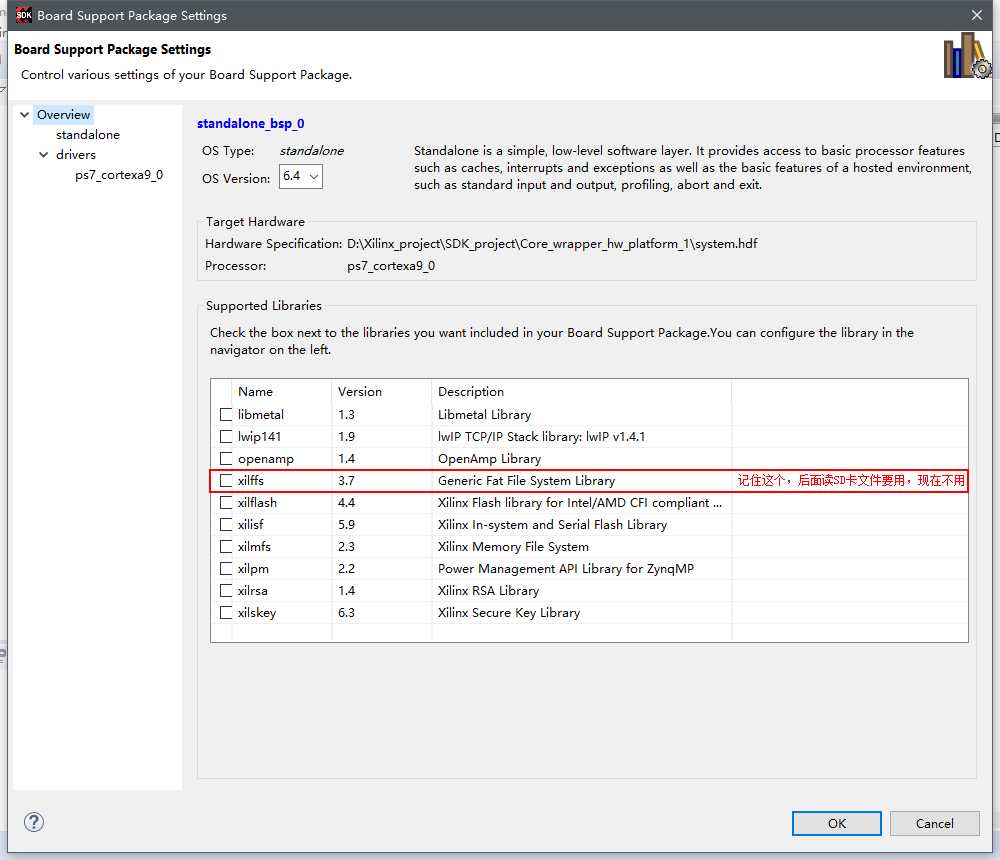Open the help question mark icon
This screenshot has width=1000, height=860.
pyautogui.click(x=34, y=822)
